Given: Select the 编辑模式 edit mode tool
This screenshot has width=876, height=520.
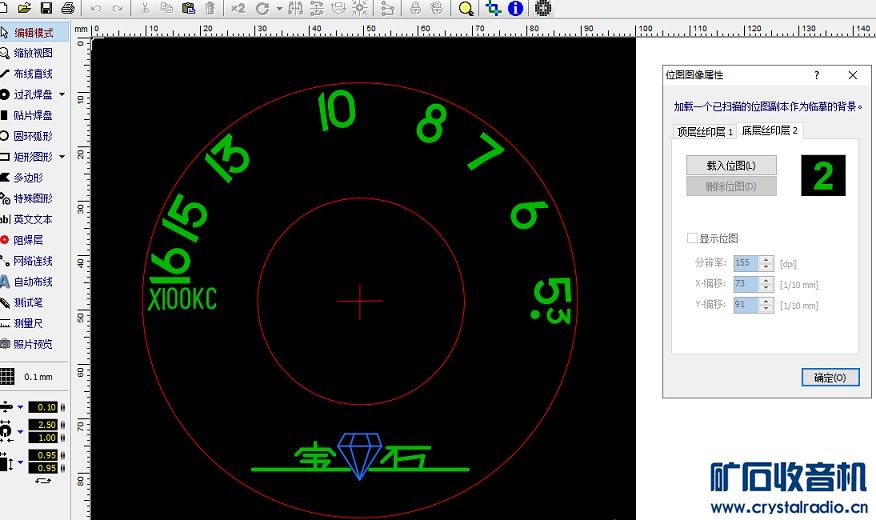Looking at the screenshot, I should click(x=34, y=32).
